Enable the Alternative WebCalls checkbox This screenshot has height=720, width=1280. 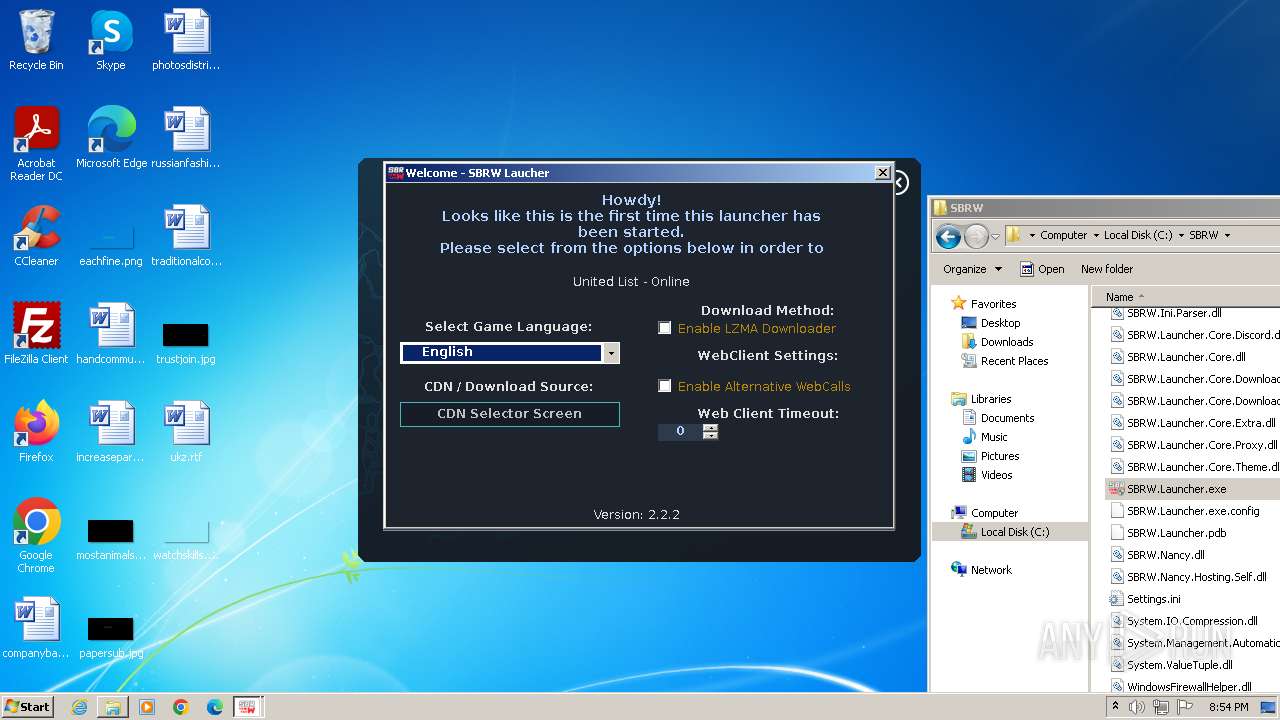click(664, 386)
